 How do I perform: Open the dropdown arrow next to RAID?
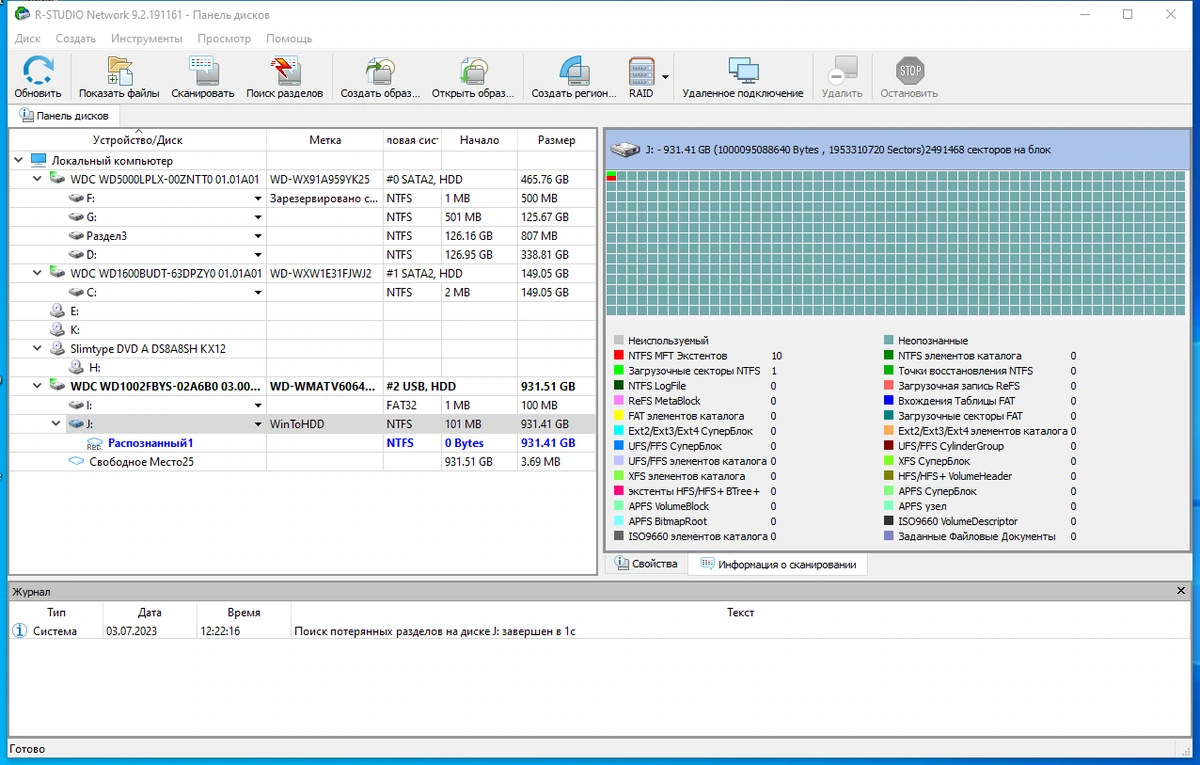[665, 76]
